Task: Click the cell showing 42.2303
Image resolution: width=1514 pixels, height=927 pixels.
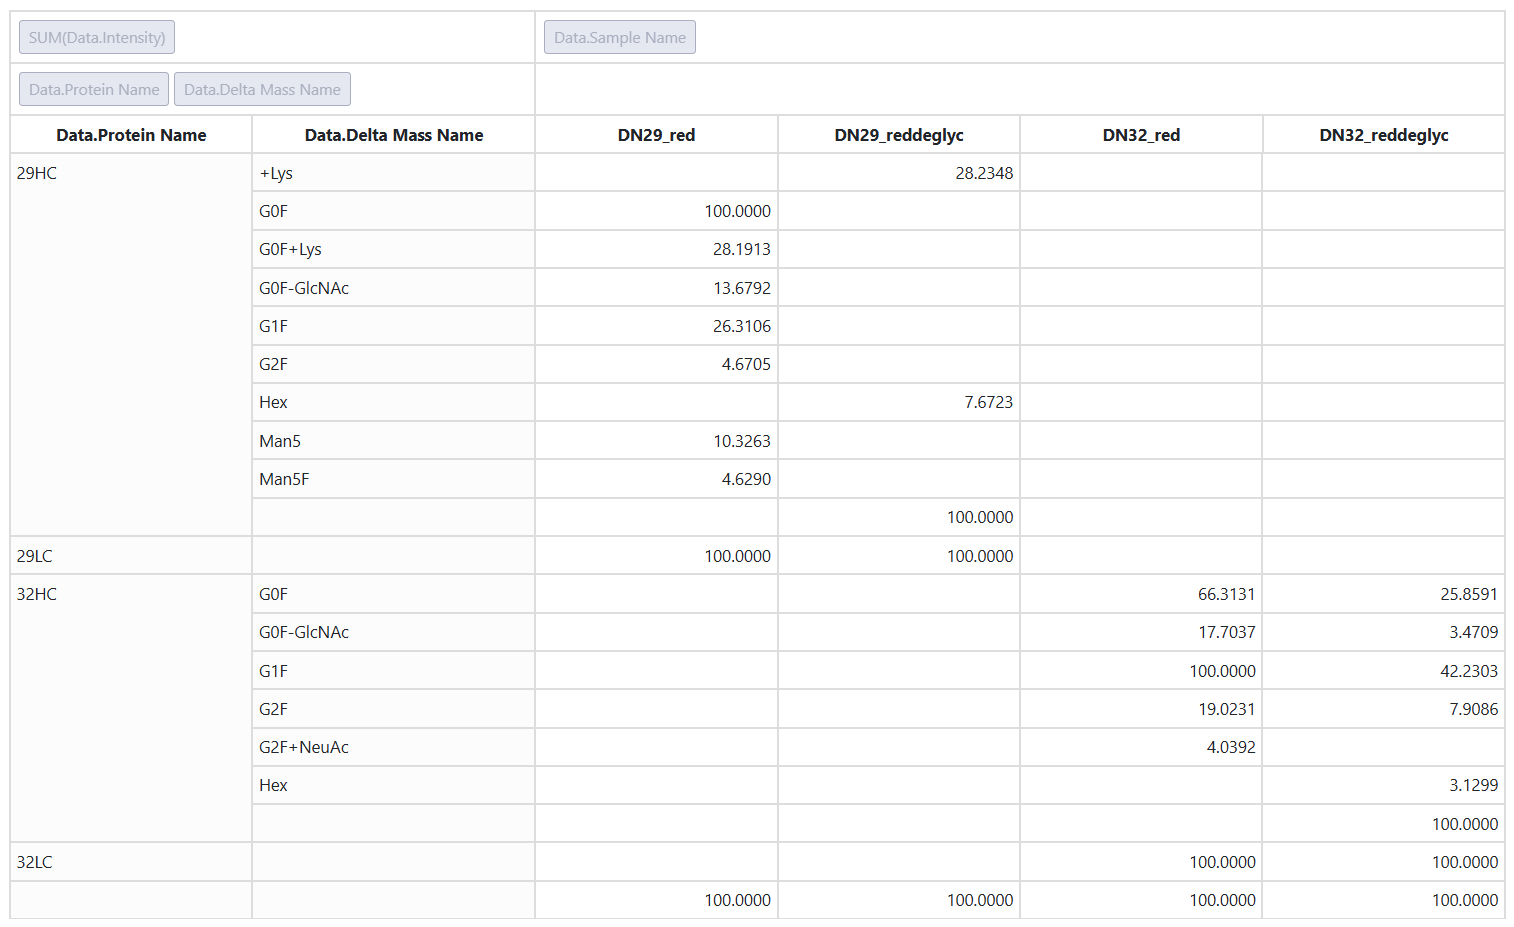Action: click(x=1384, y=671)
